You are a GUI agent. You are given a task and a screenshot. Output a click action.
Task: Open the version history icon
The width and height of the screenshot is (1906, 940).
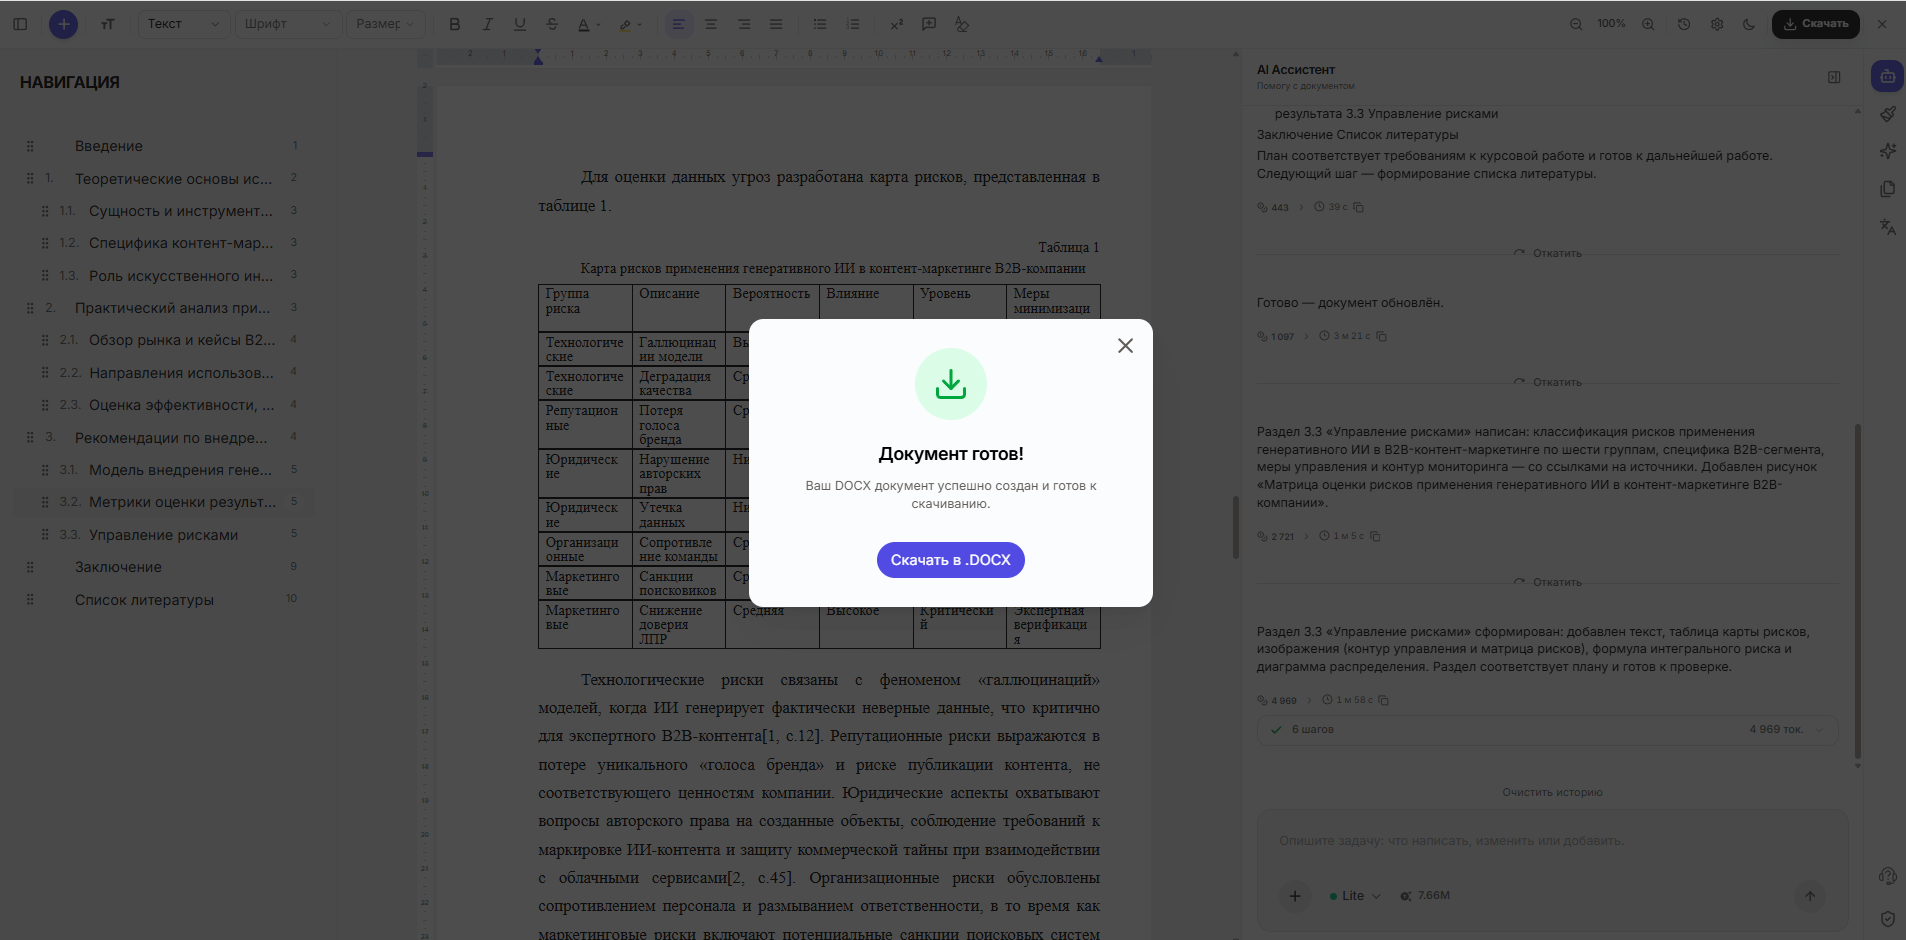click(1684, 24)
